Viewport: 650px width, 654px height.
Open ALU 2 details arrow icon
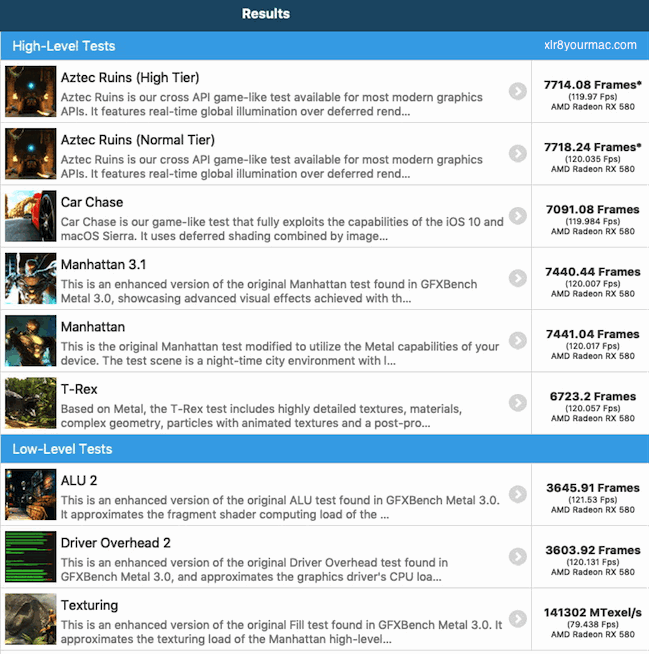point(518,494)
